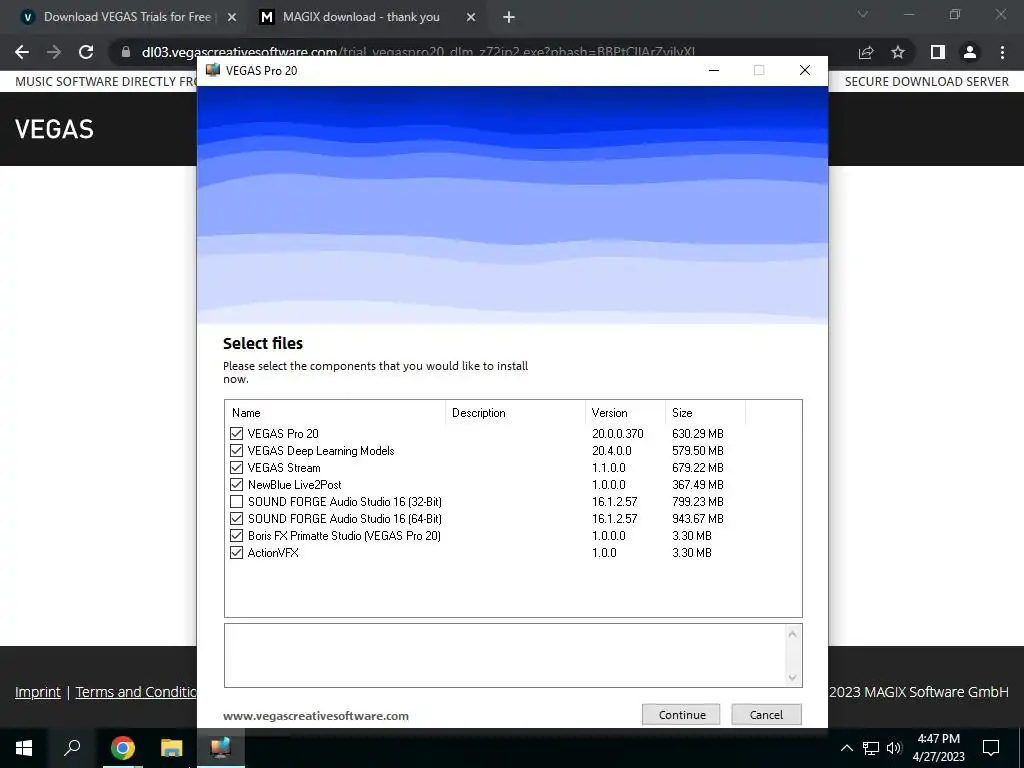
Task: Open Windows Start menu
Action: (24, 747)
